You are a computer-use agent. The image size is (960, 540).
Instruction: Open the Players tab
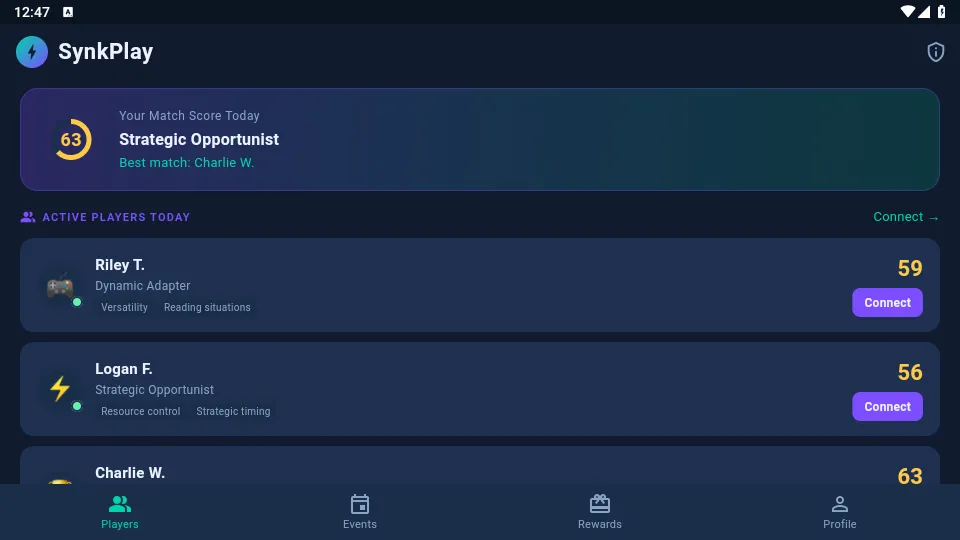coord(120,512)
